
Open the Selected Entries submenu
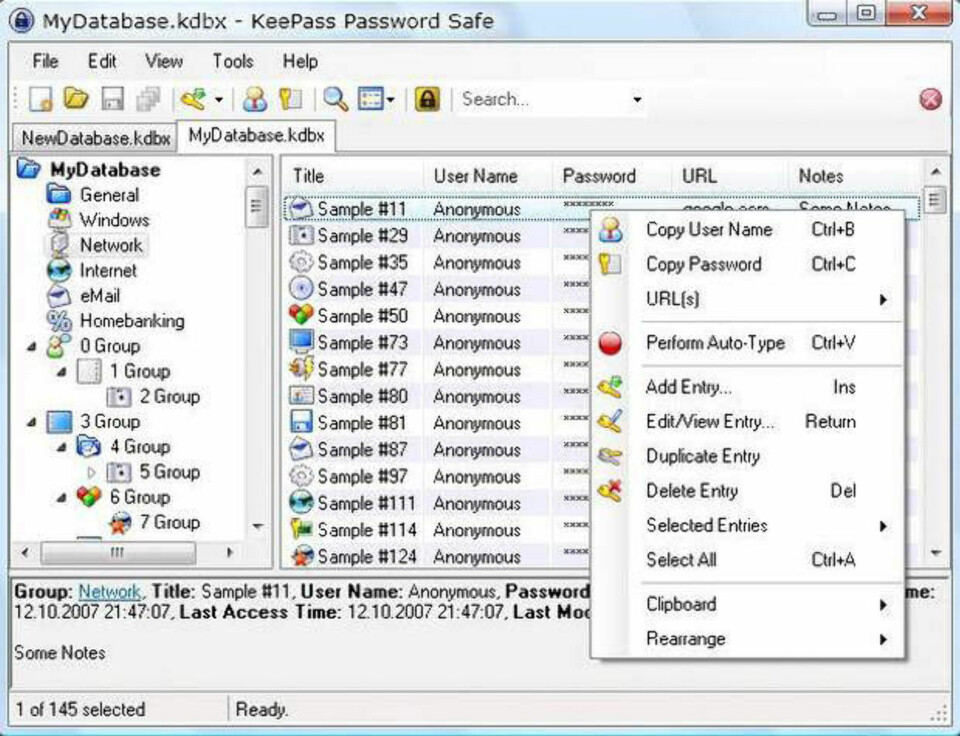pyautogui.click(x=748, y=525)
